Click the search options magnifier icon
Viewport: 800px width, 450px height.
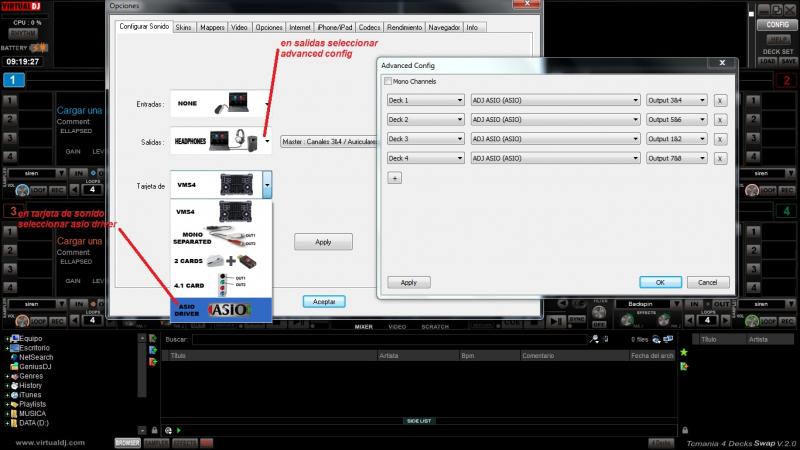(594, 339)
